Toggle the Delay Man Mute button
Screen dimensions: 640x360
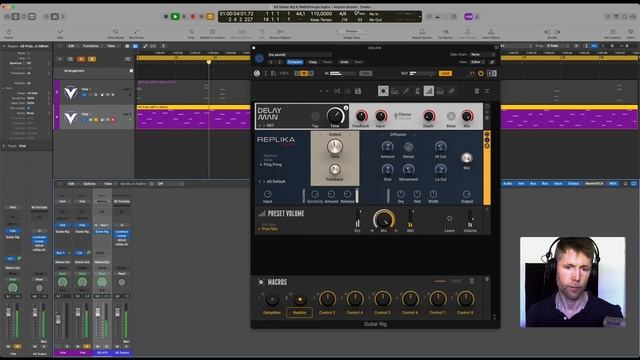pos(451,116)
